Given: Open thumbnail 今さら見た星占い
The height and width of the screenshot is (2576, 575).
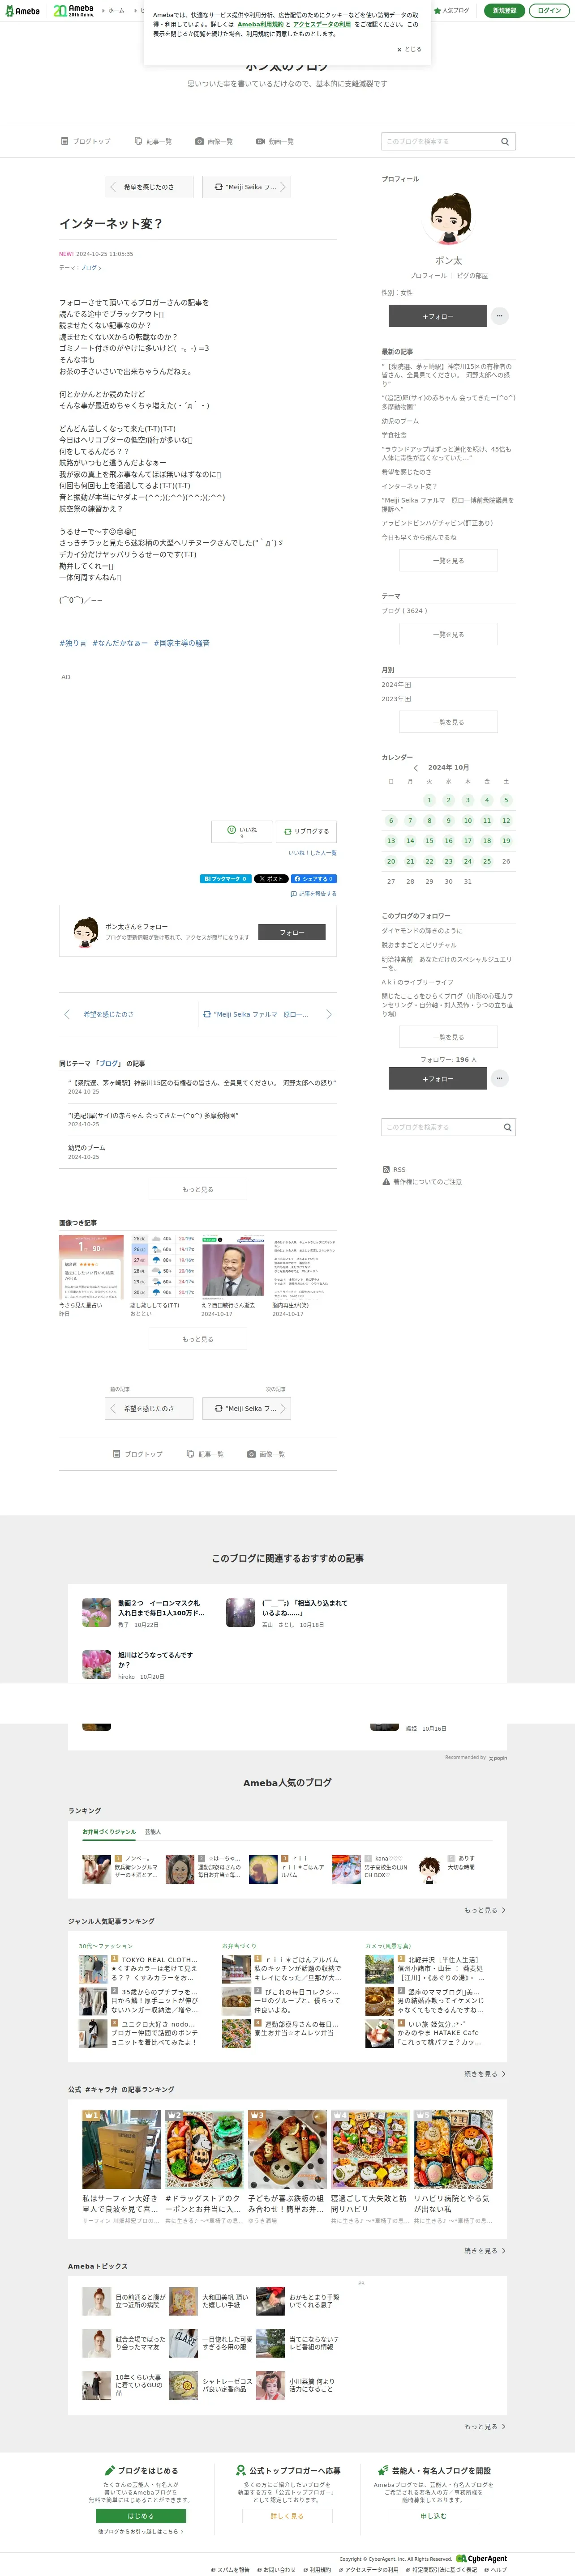Looking at the screenshot, I should (91, 1268).
